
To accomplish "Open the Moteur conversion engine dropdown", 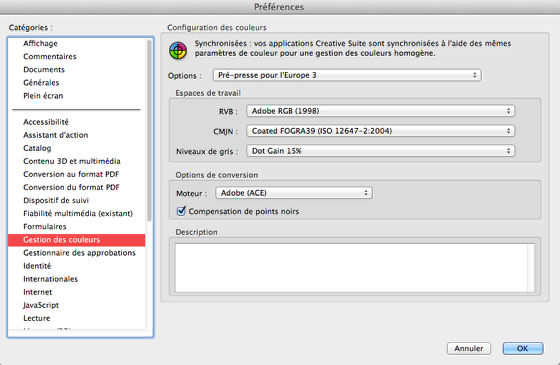I will [294, 193].
